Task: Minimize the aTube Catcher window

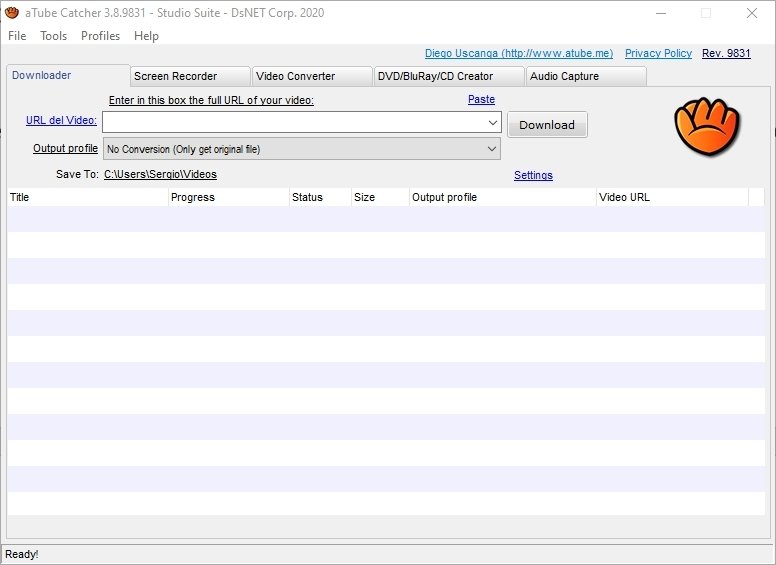Action: tap(661, 13)
